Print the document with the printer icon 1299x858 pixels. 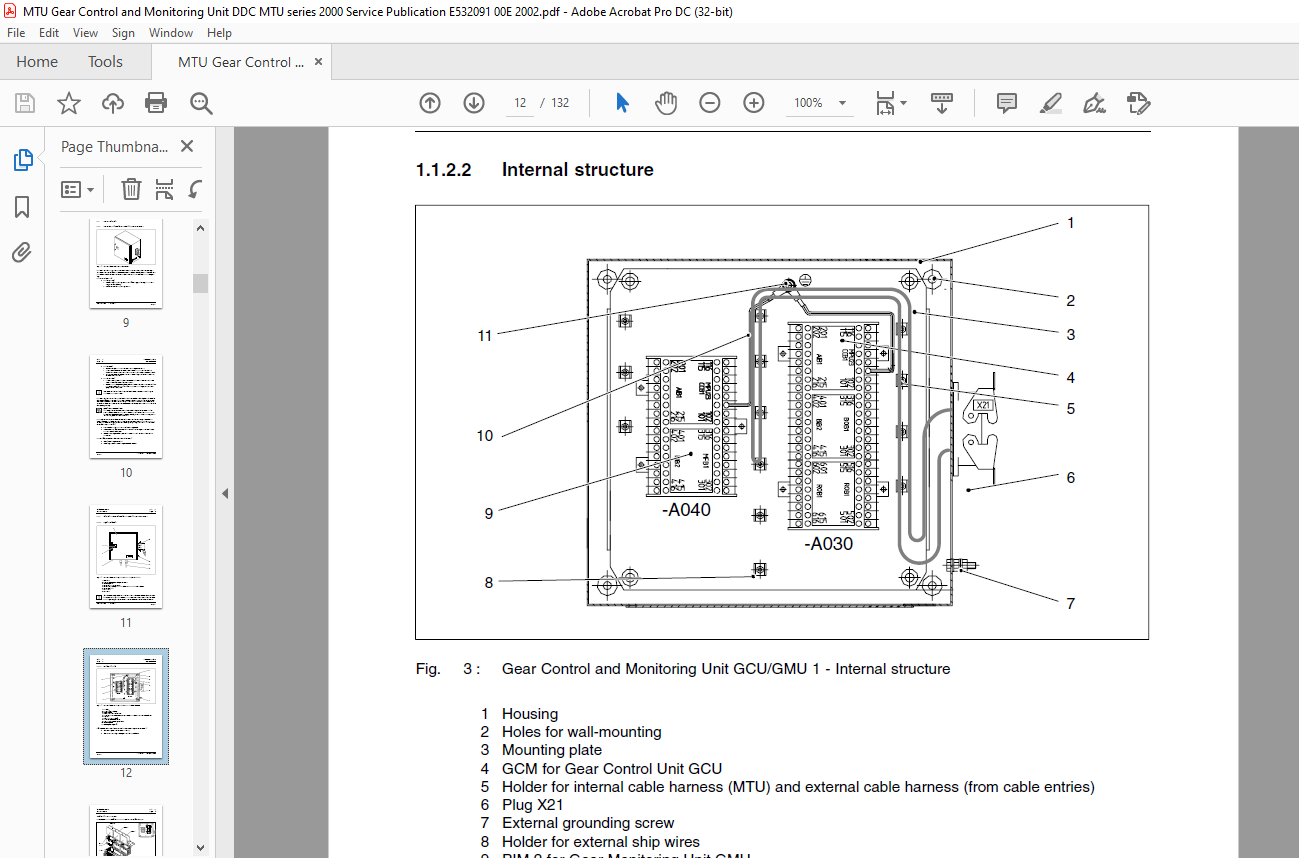coord(156,103)
